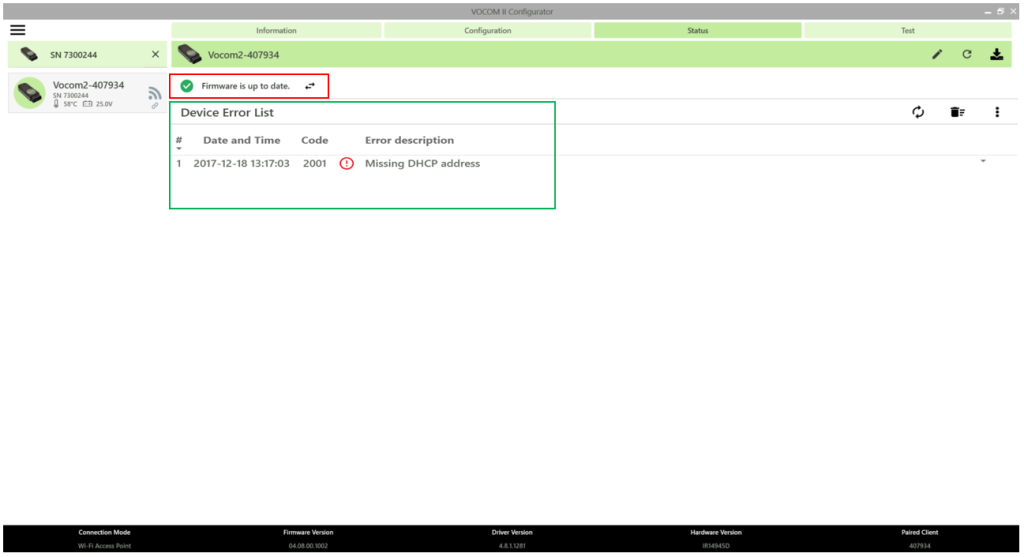The width and height of the screenshot is (1024, 557).
Task: Switch to the Status tab
Action: [x=697, y=31]
